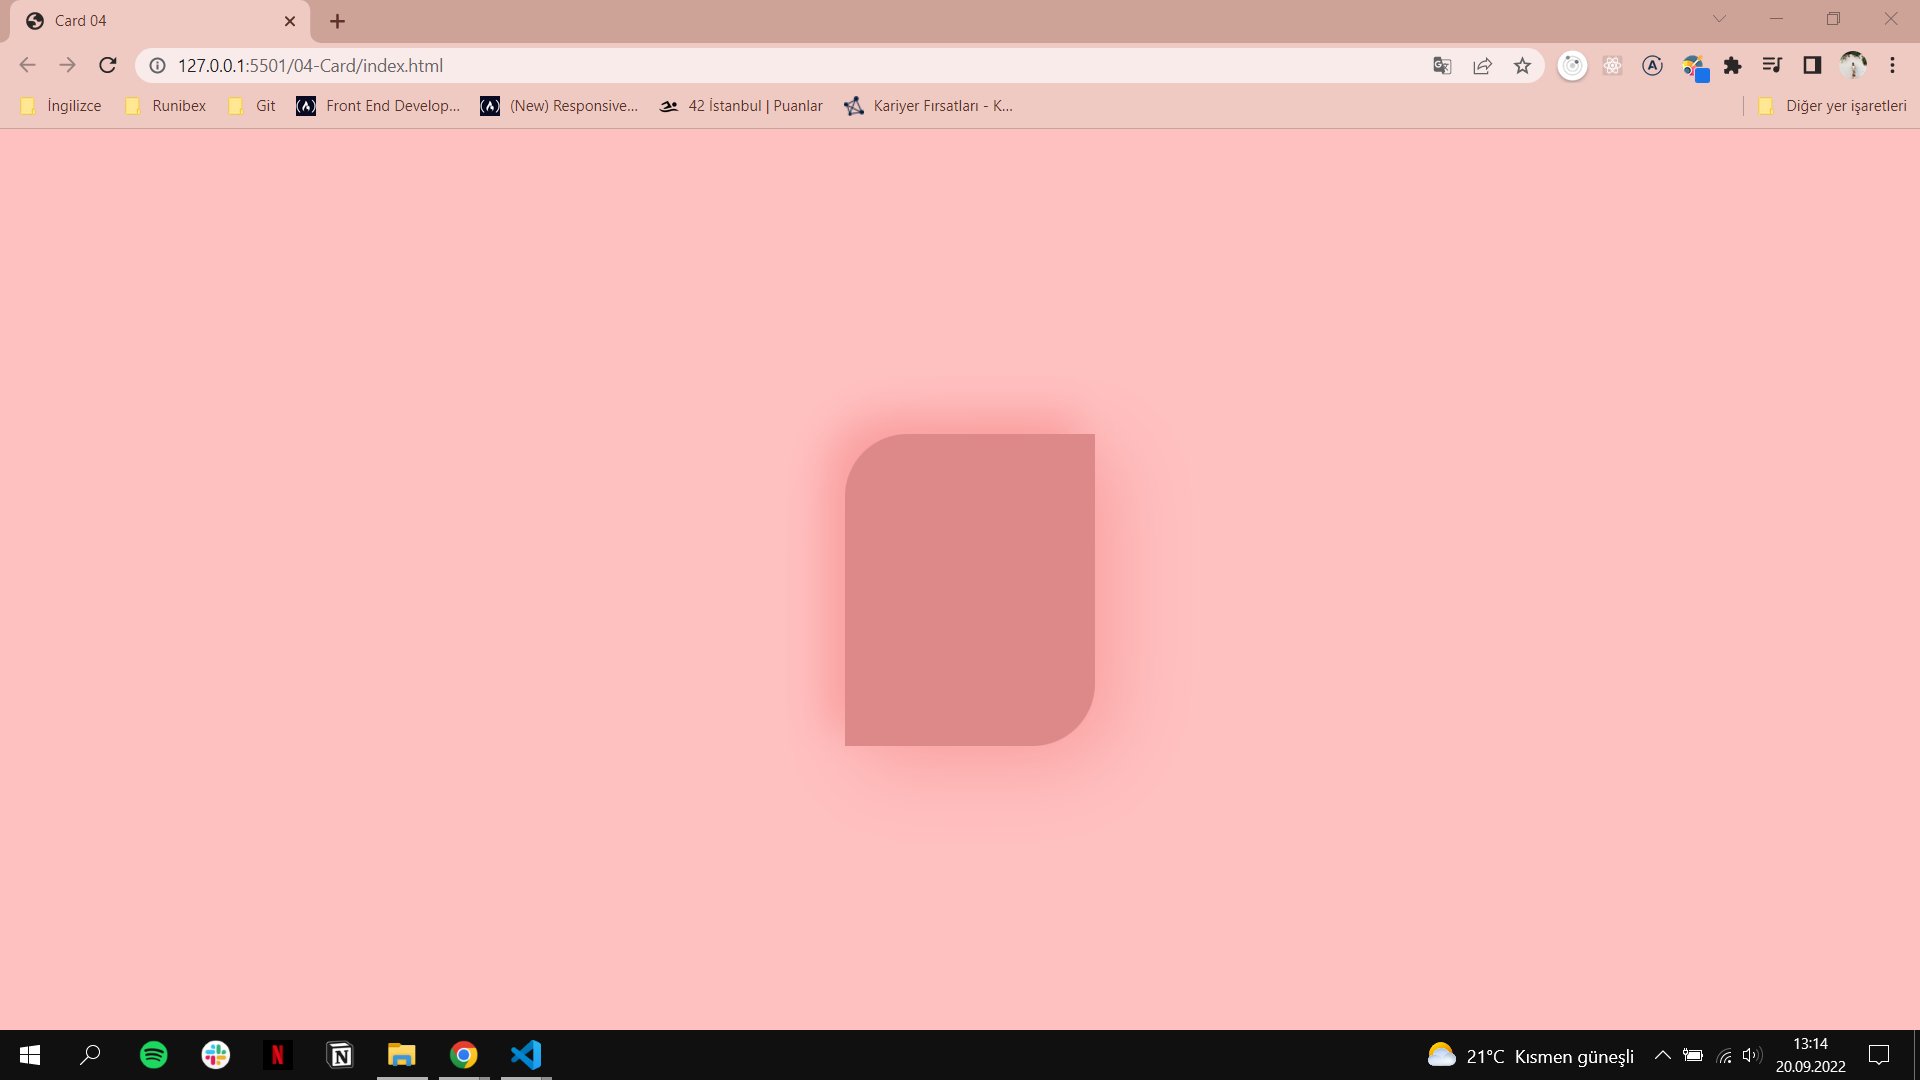Toggle the Windows search icon
The height and width of the screenshot is (1080, 1920).
90,1054
